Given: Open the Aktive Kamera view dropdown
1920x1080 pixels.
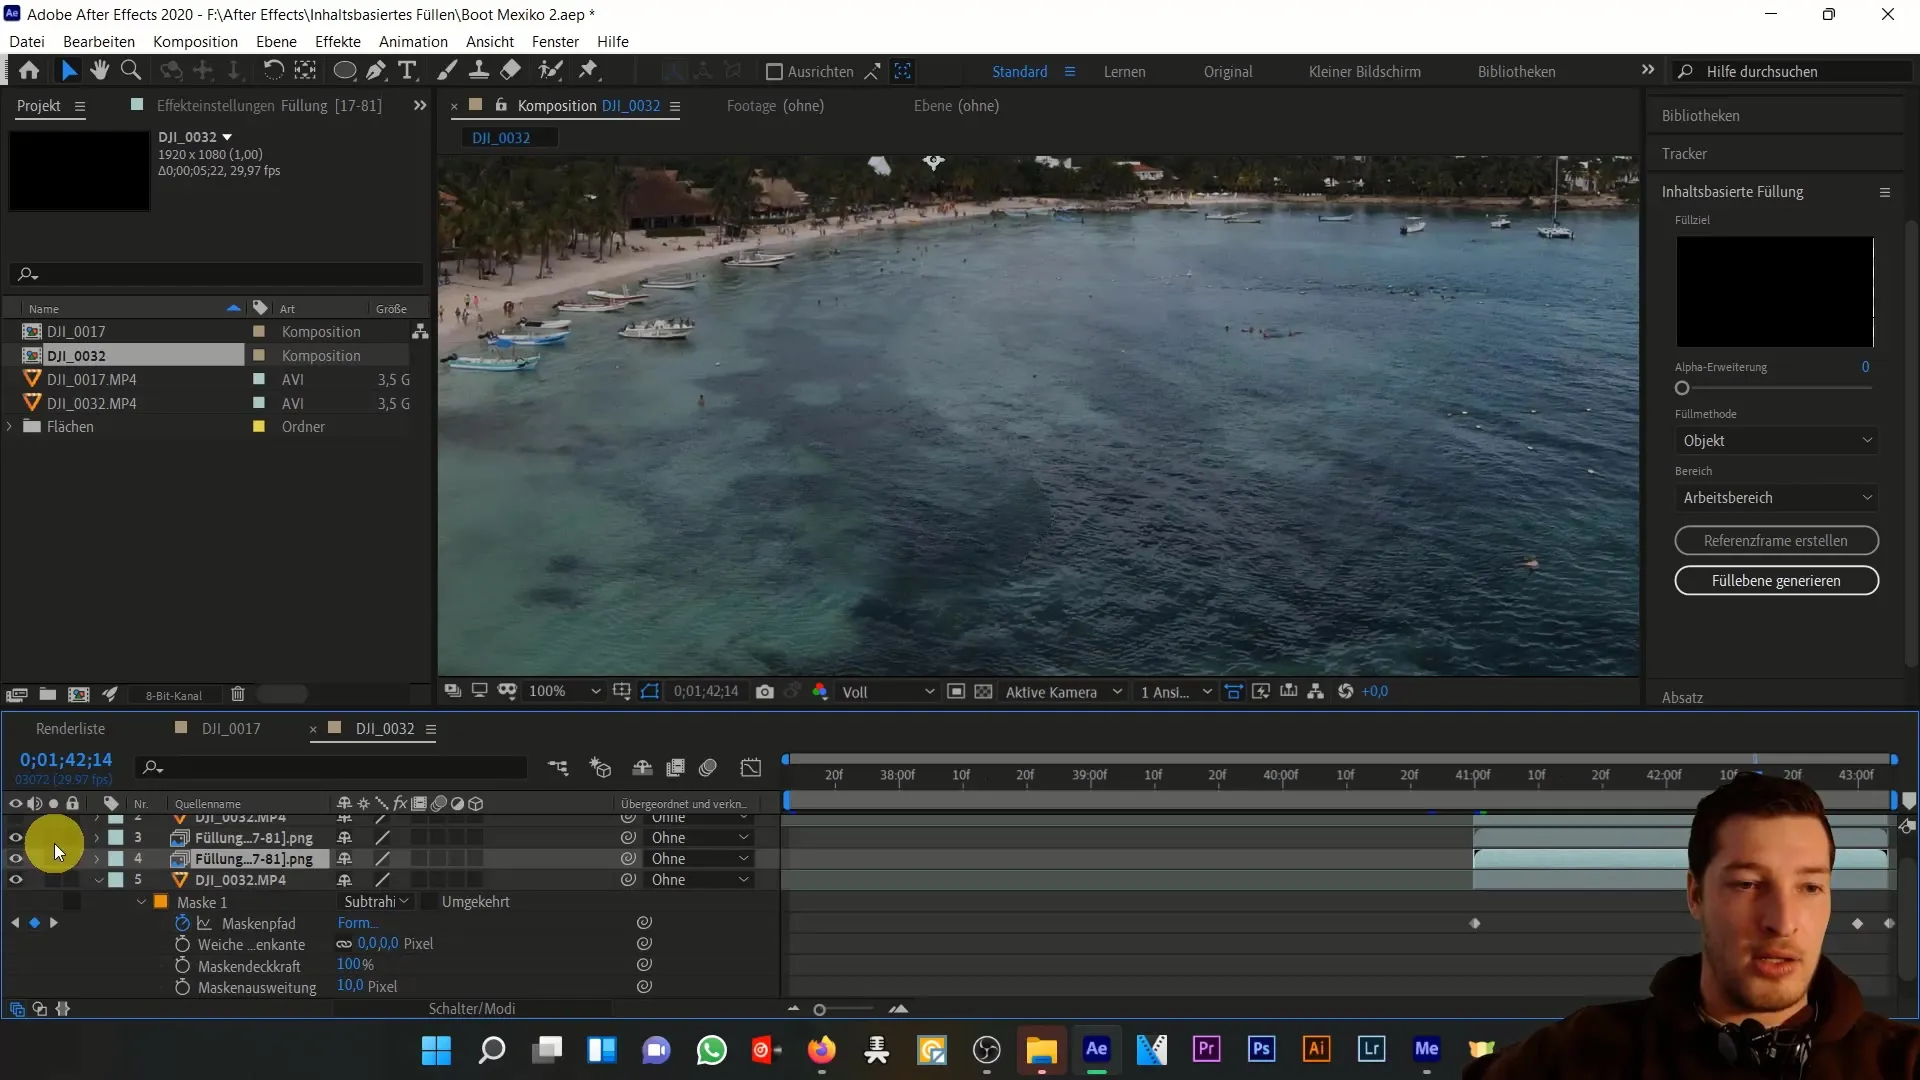Looking at the screenshot, I should [1063, 692].
